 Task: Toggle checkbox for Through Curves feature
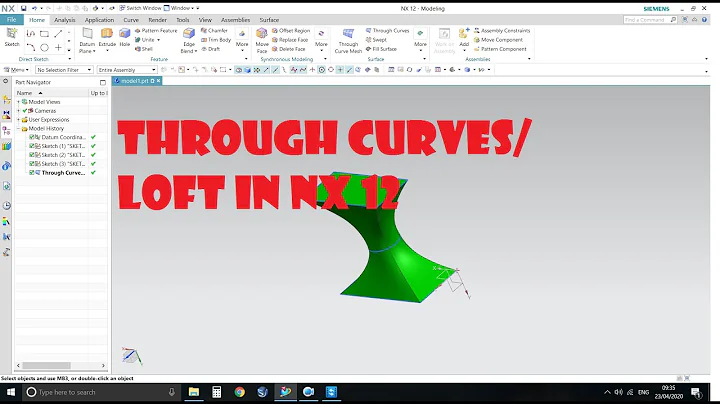[32, 173]
